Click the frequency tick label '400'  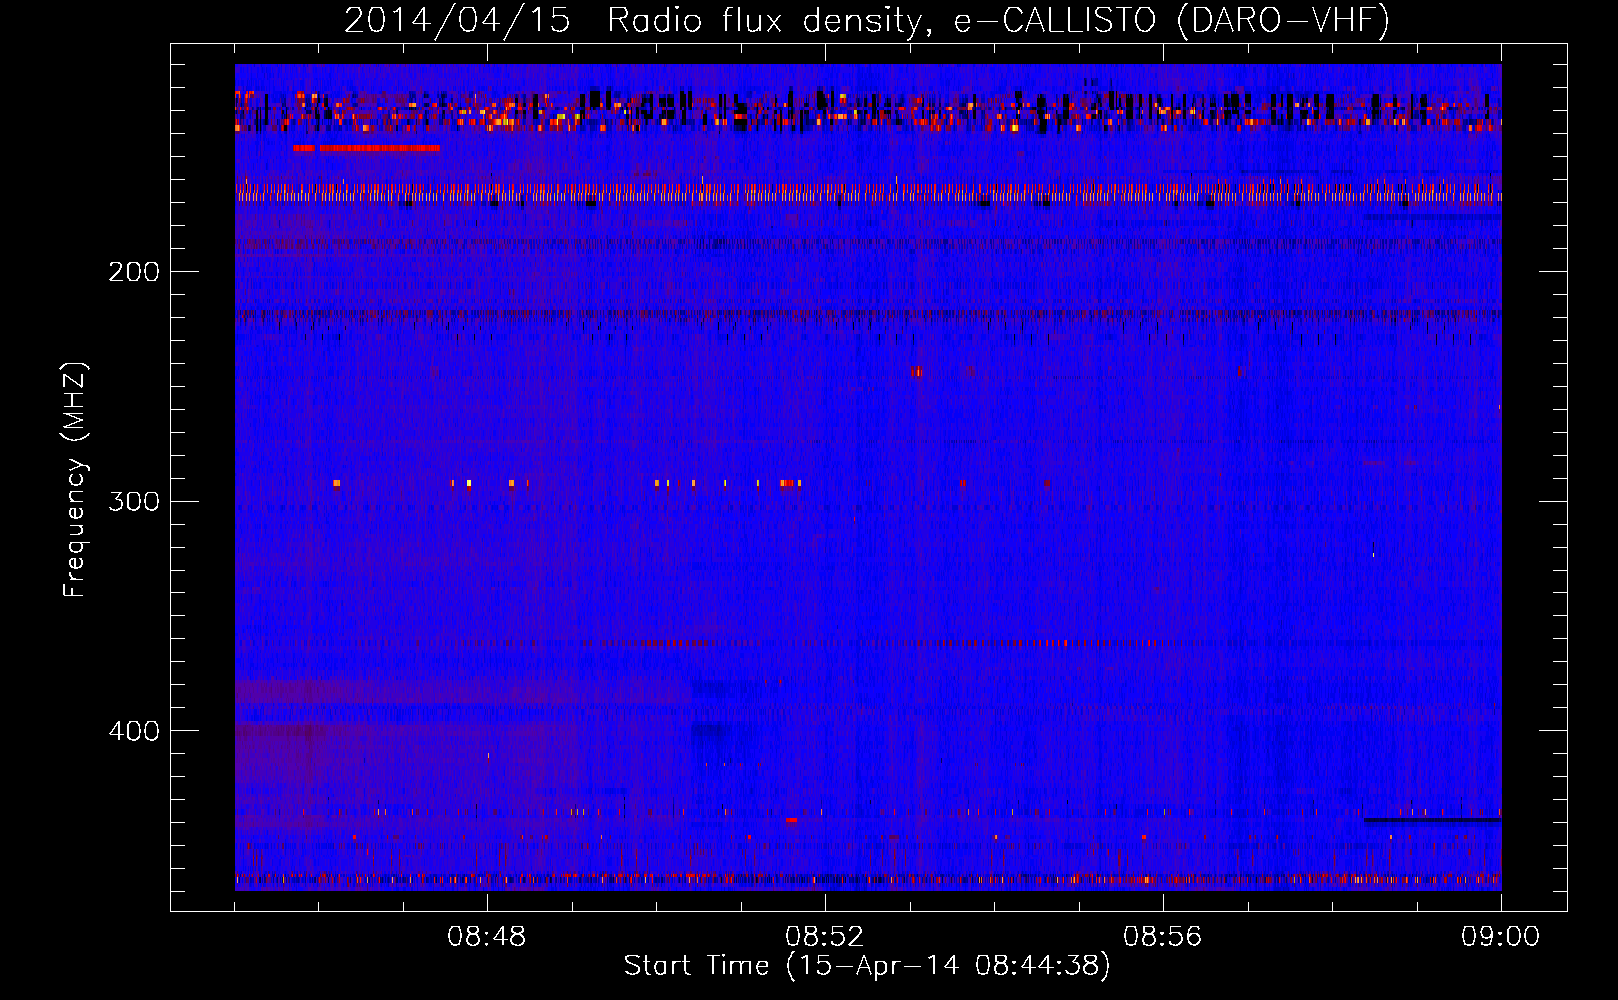(x=133, y=731)
